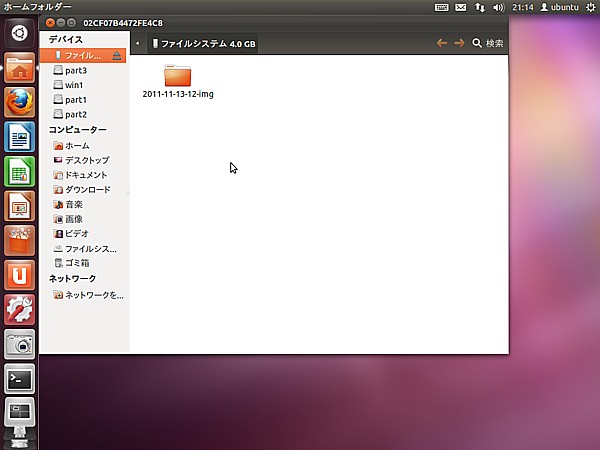Viewport: 600px width, 450px height.
Task: Launch Firefox web browser
Action: [19, 102]
